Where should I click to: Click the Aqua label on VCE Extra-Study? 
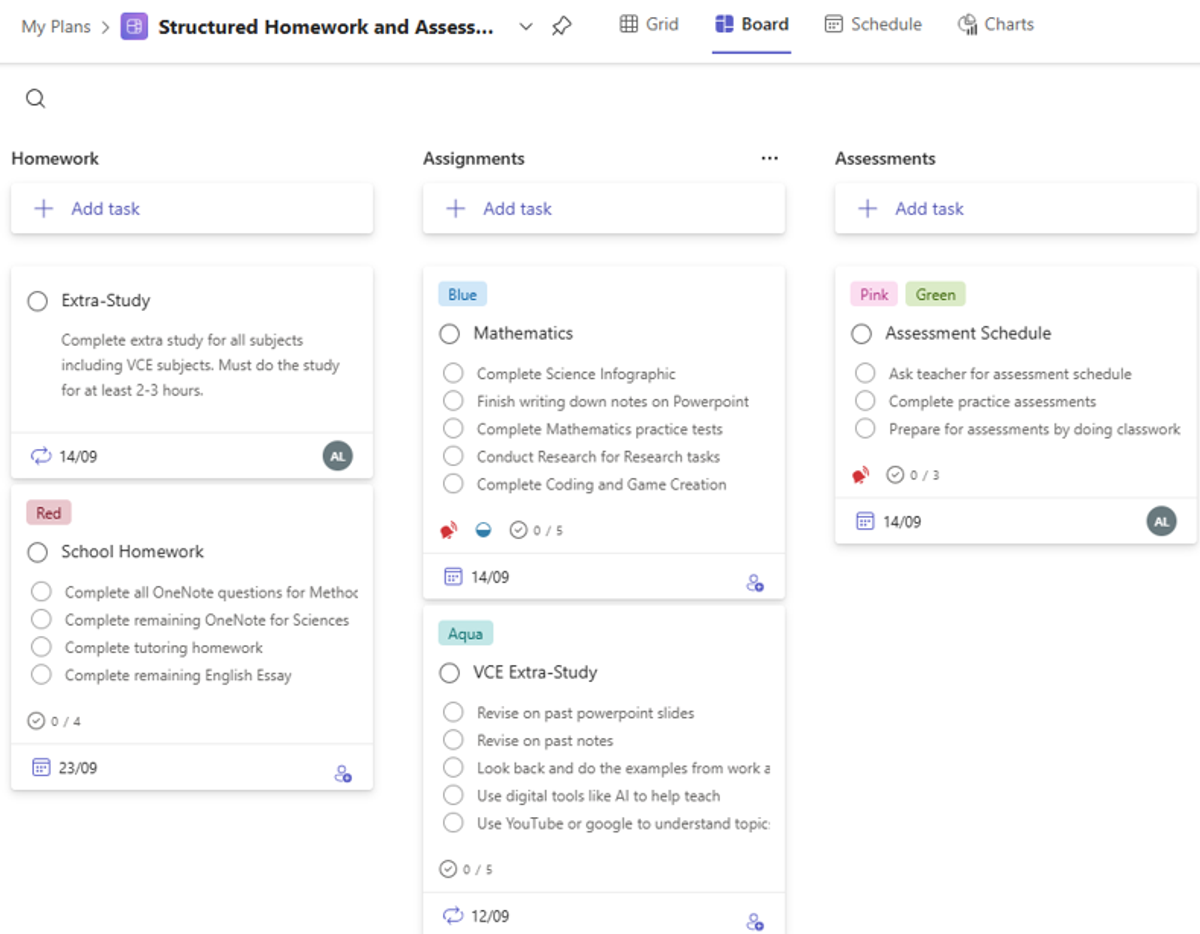465,634
